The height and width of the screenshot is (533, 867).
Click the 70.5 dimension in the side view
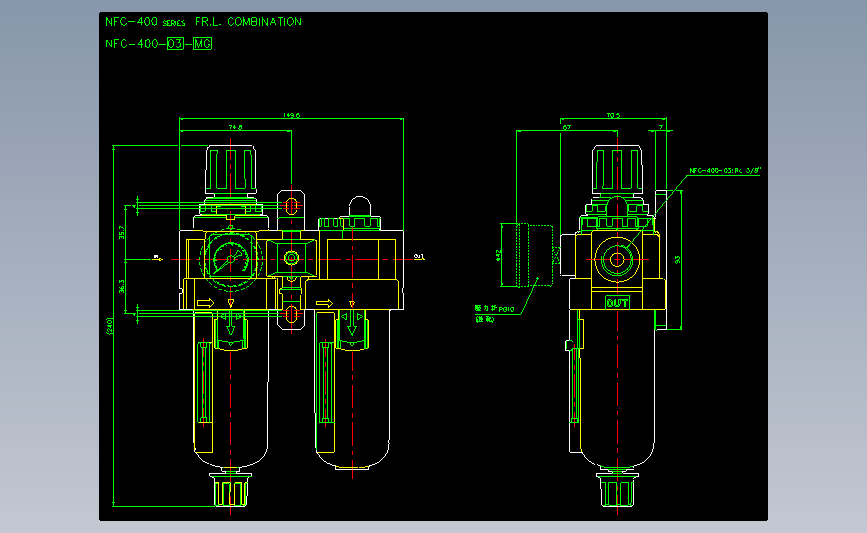(613, 116)
